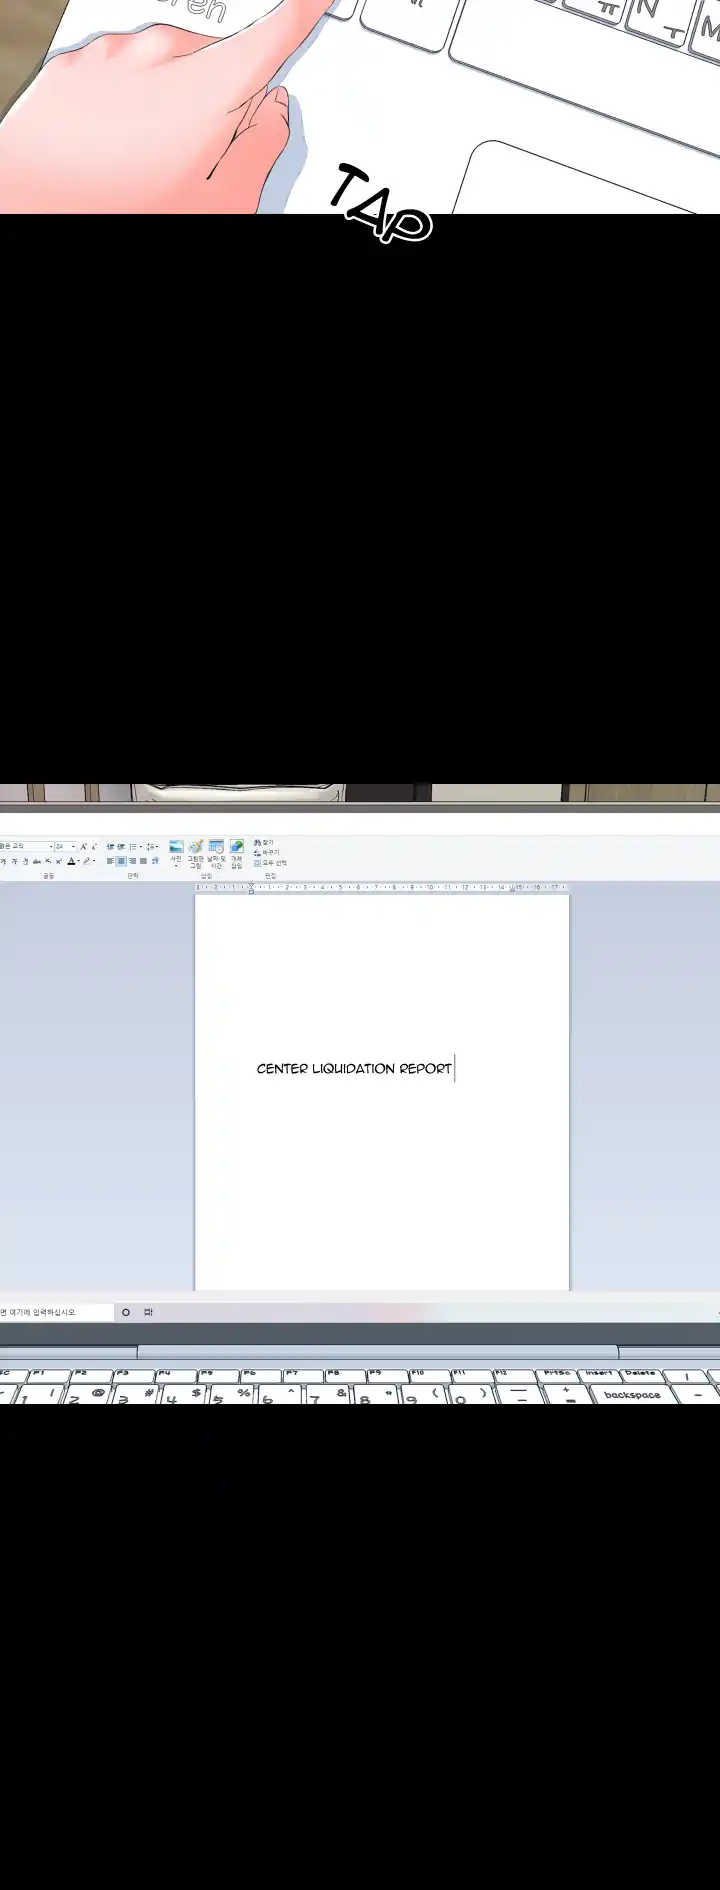The image size is (720, 1890).
Task: Open Task View on the taskbar
Action: [149, 1312]
